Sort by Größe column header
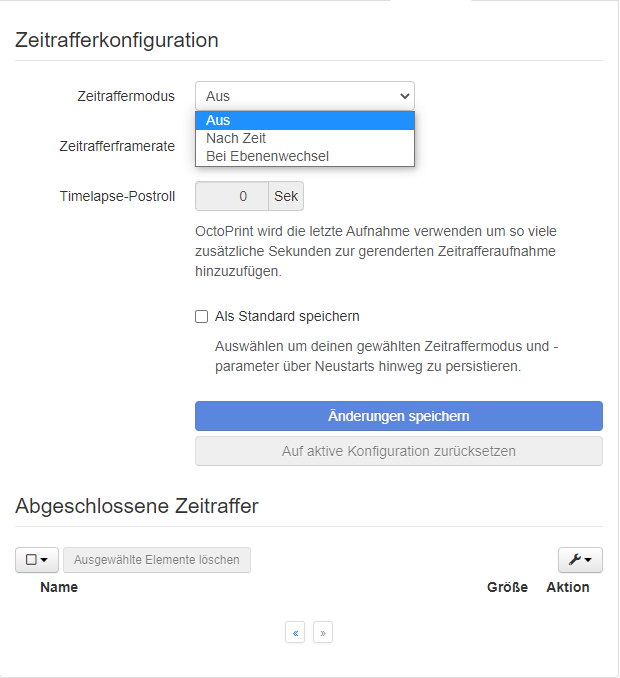 point(507,587)
